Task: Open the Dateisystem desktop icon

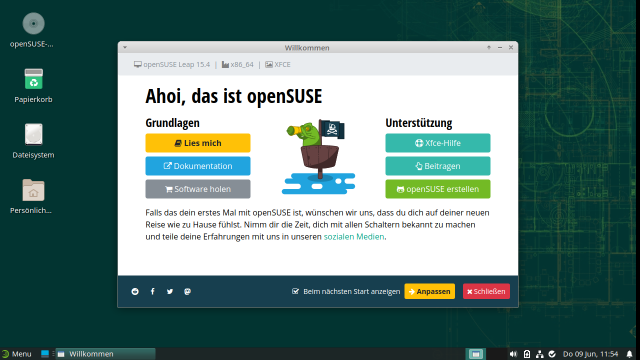Action: (33, 141)
